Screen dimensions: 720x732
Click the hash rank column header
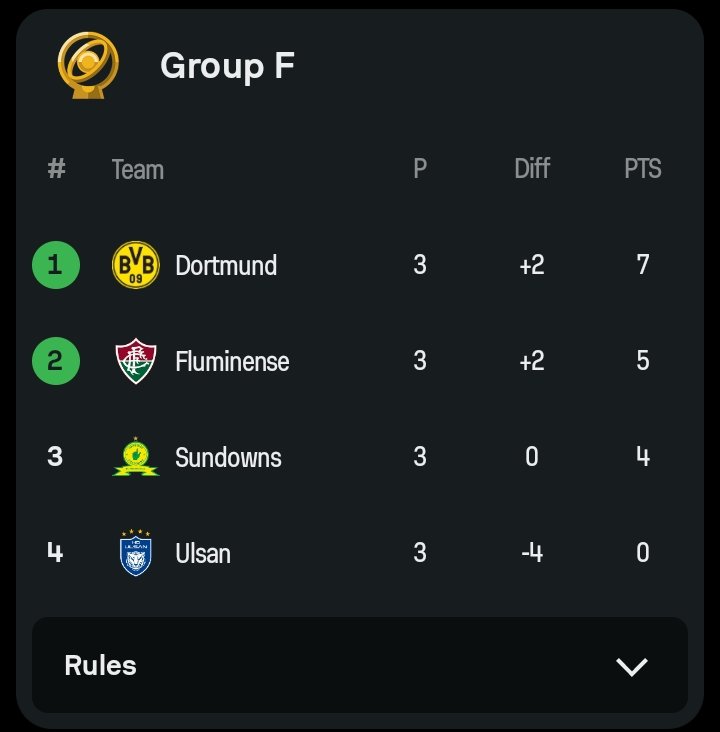[x=56, y=169]
